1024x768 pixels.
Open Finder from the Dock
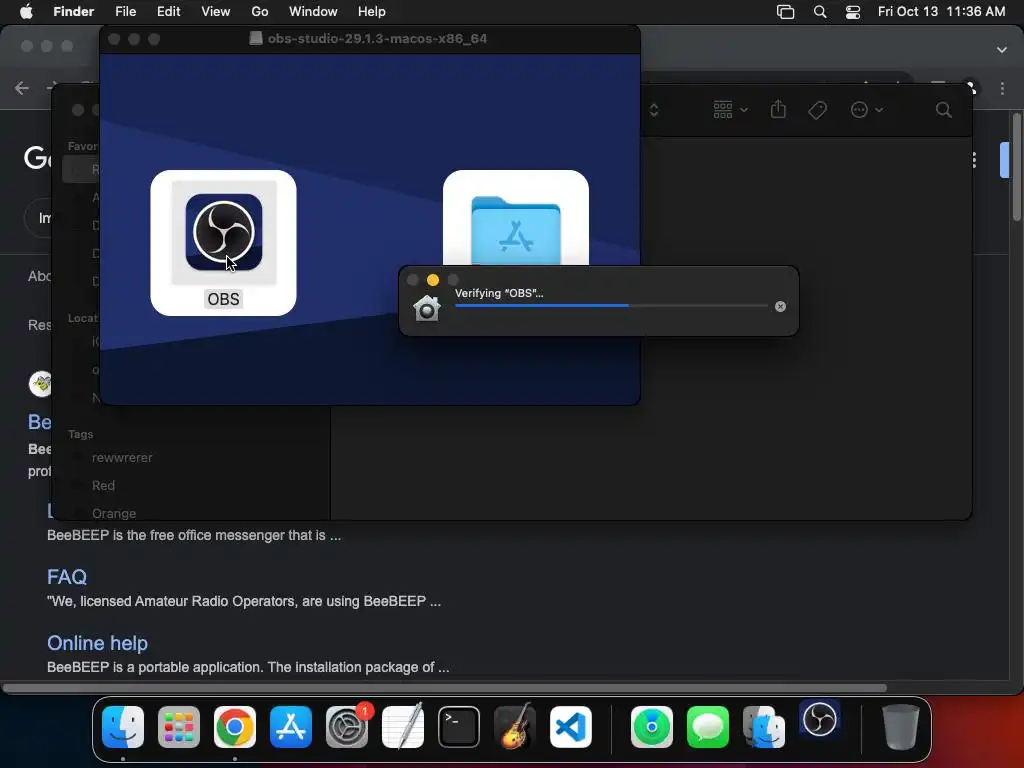(123, 726)
